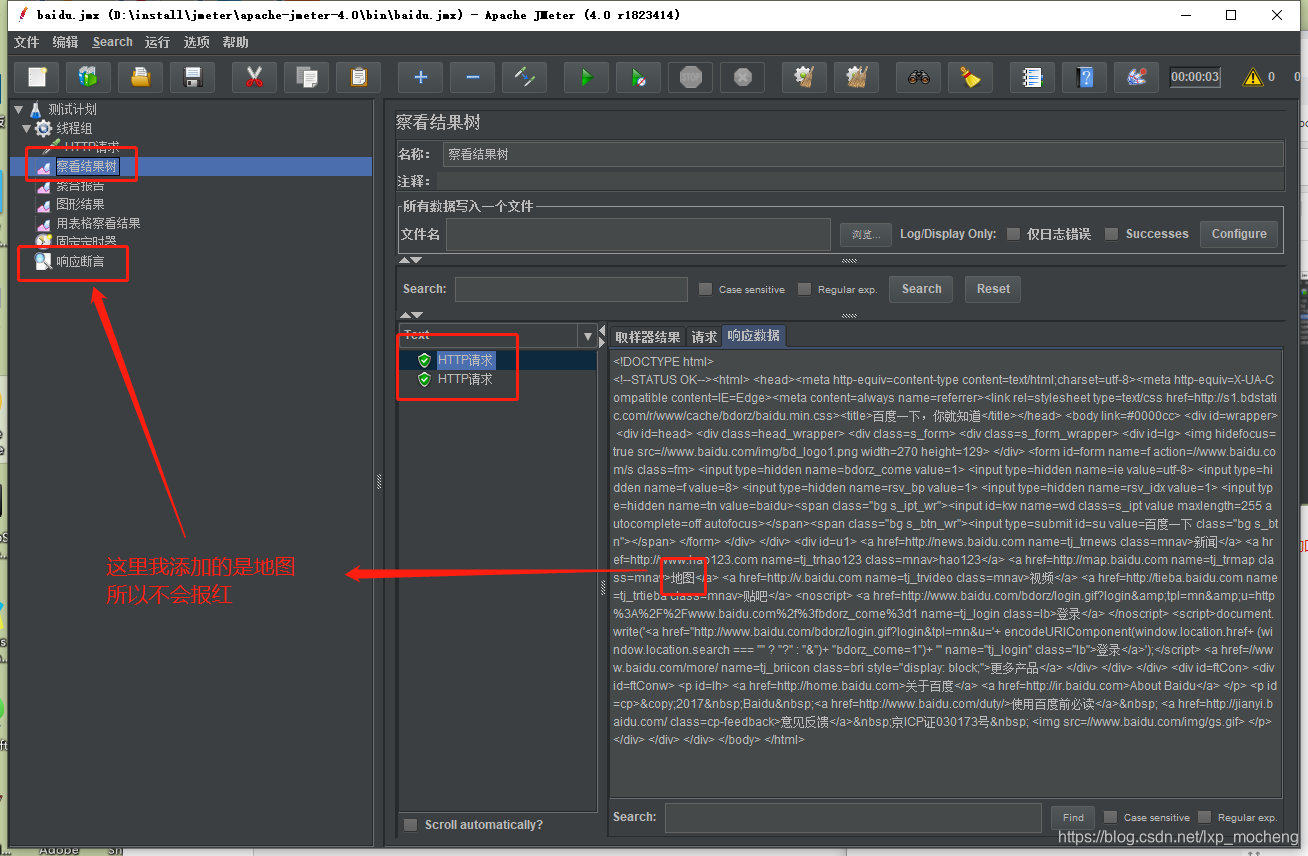Open the Templates toolbar icon
The image size is (1308, 856).
(x=89, y=77)
